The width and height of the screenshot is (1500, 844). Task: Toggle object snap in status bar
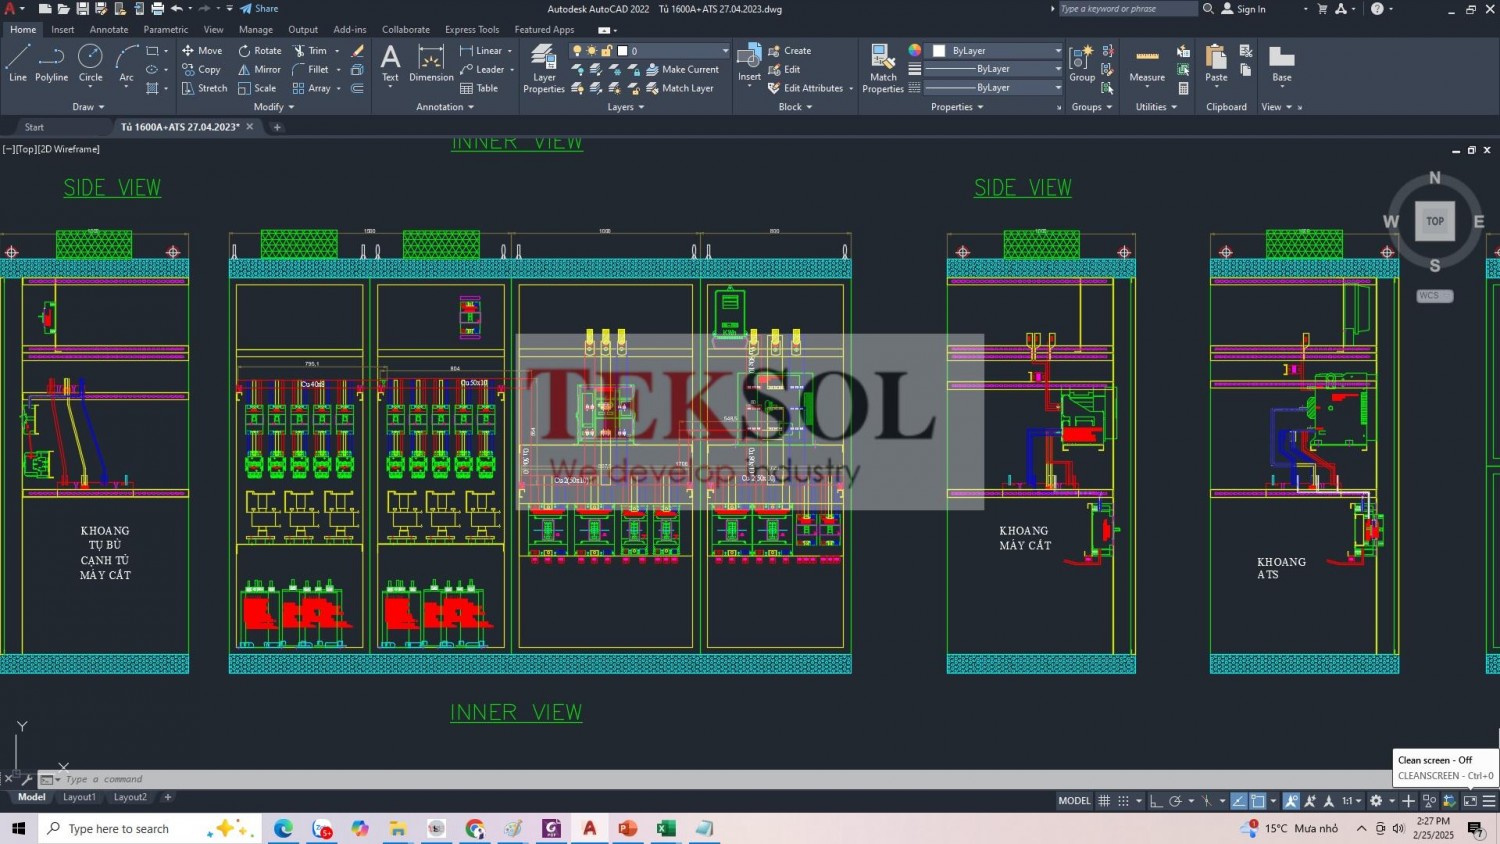tap(1258, 801)
